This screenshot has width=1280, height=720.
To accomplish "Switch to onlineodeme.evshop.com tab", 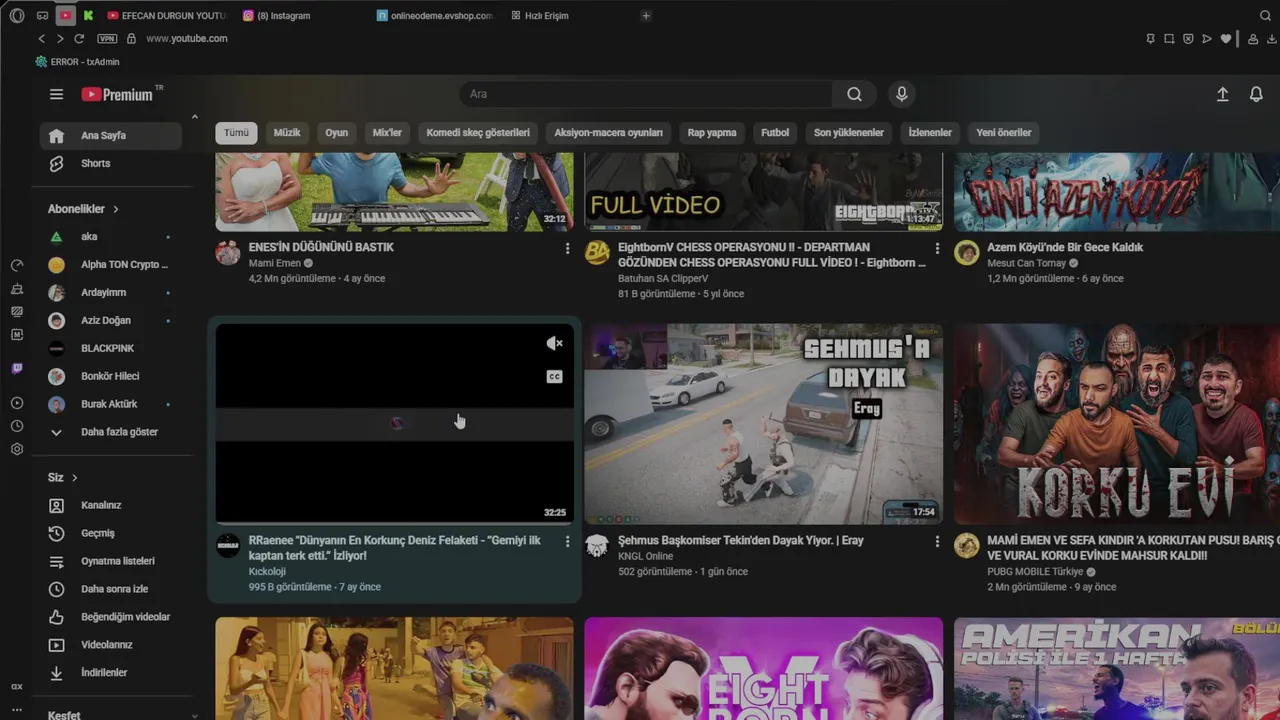I will pyautogui.click(x=434, y=15).
